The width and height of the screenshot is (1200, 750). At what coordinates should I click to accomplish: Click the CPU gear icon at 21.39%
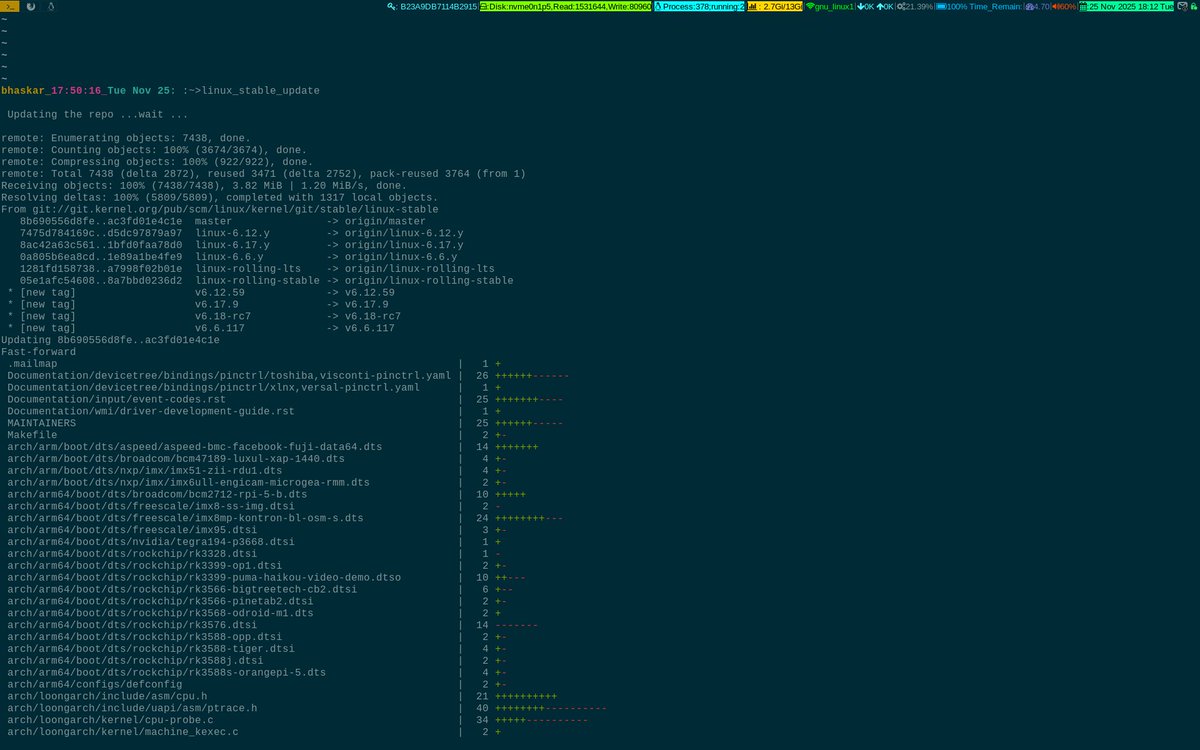click(x=902, y=5)
